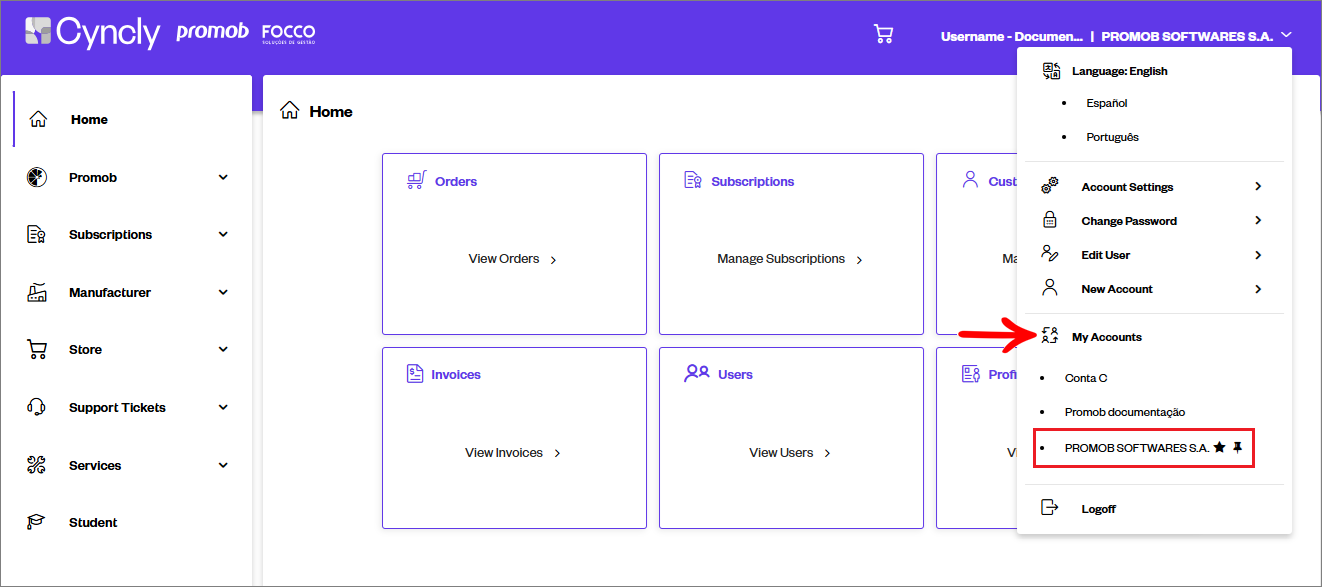Click the Focco logo in header

pos(288,34)
